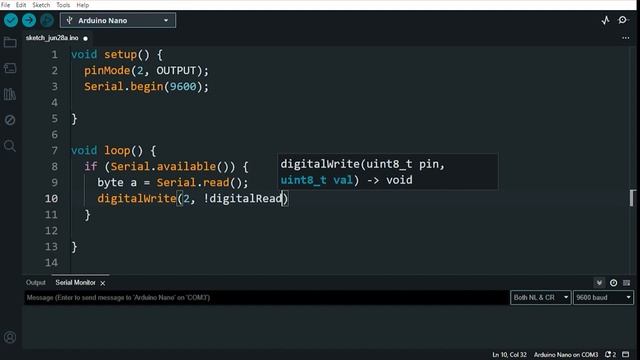Screen dimensions: 640x360
Task: Toggle the bottom panel icon in status bar
Action: tap(626, 354)
